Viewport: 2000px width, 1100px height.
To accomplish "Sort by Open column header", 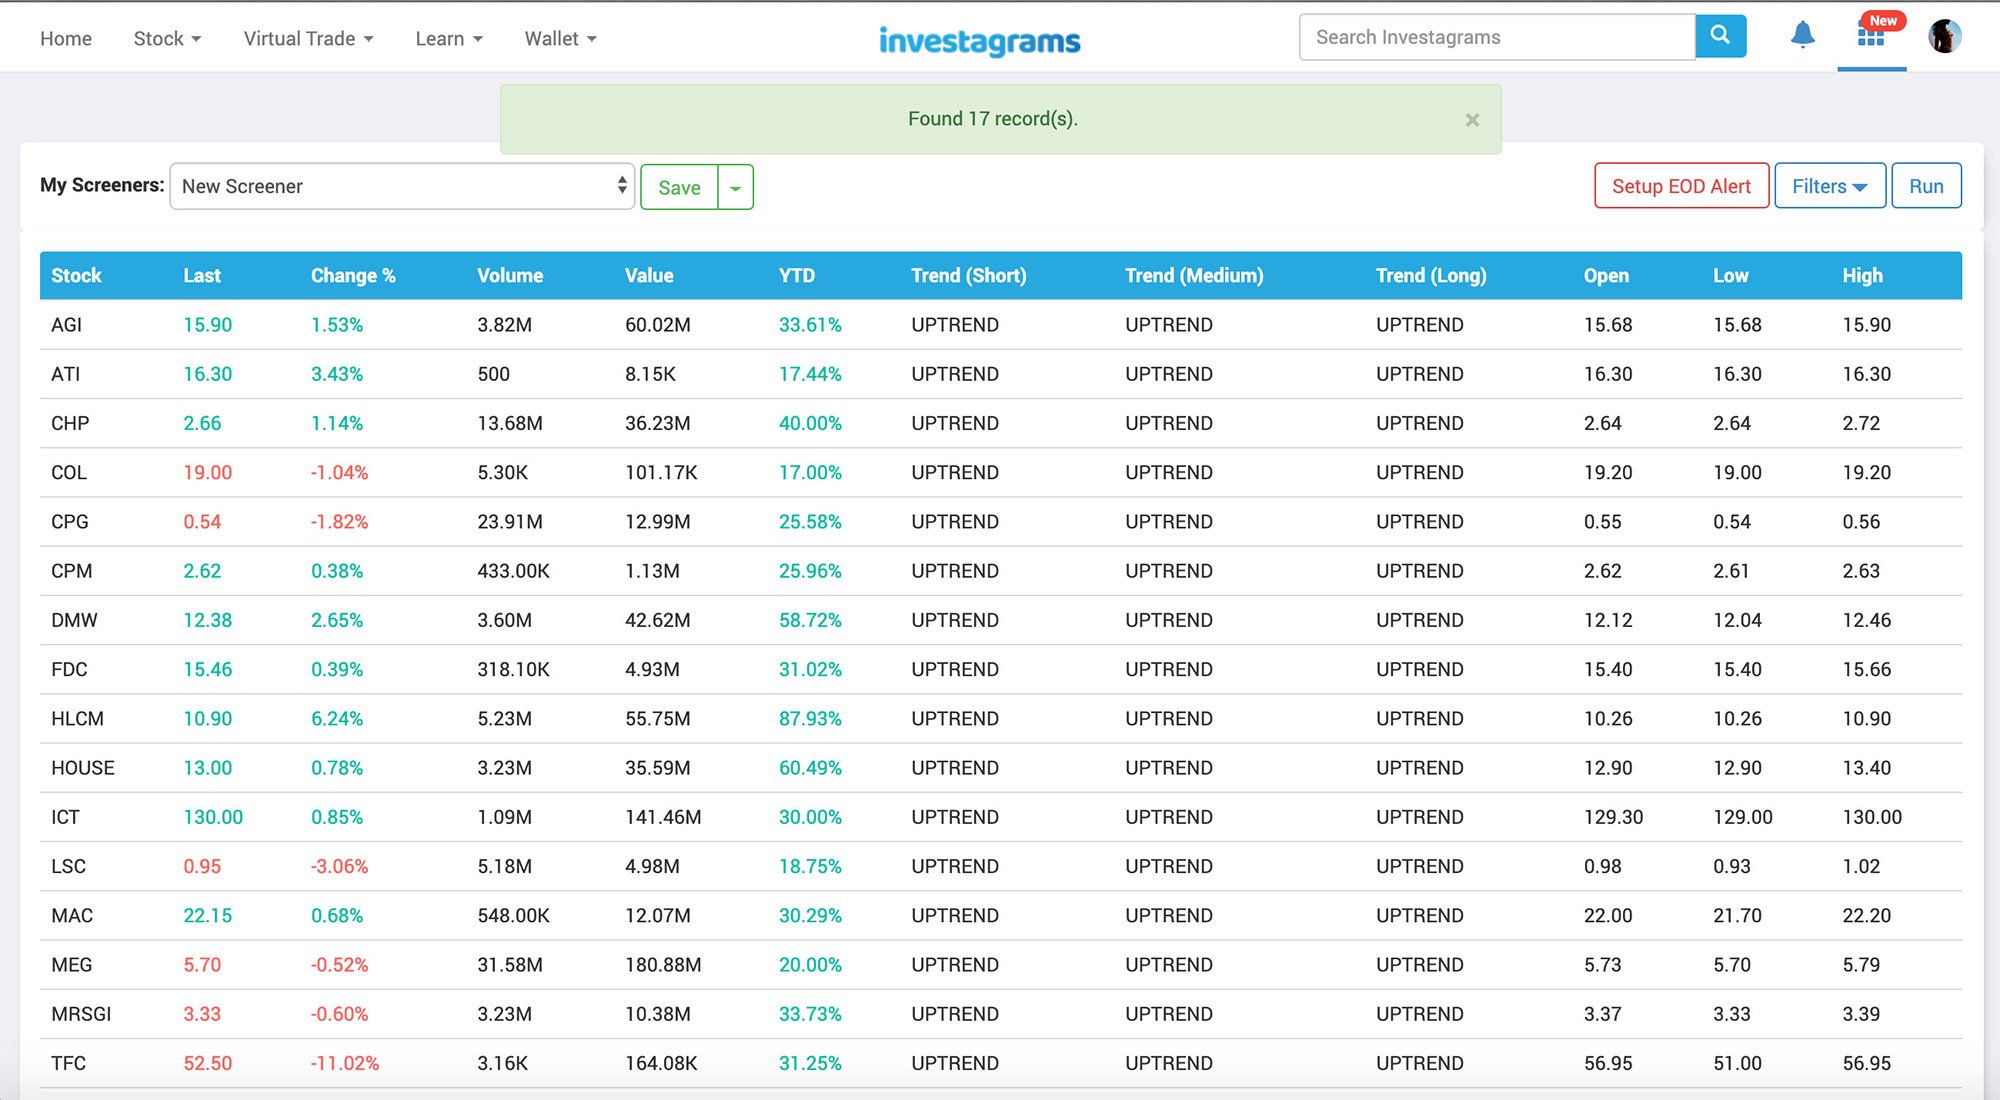I will tap(1606, 275).
